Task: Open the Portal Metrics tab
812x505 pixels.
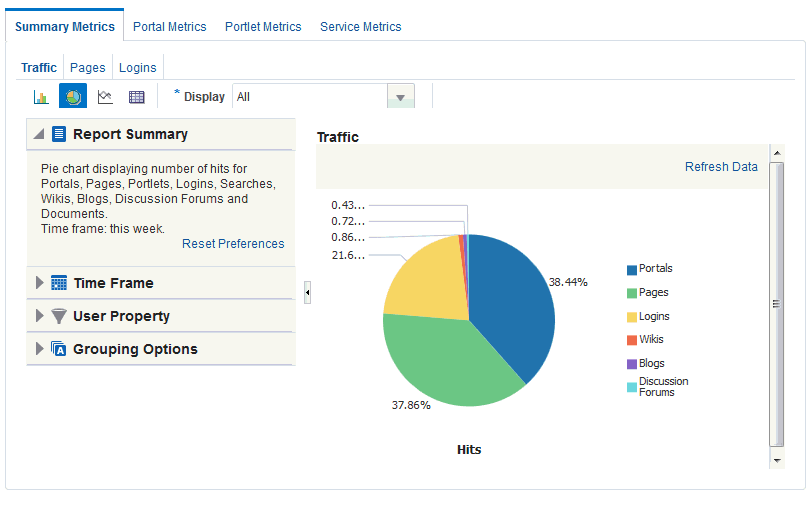Action: (169, 26)
